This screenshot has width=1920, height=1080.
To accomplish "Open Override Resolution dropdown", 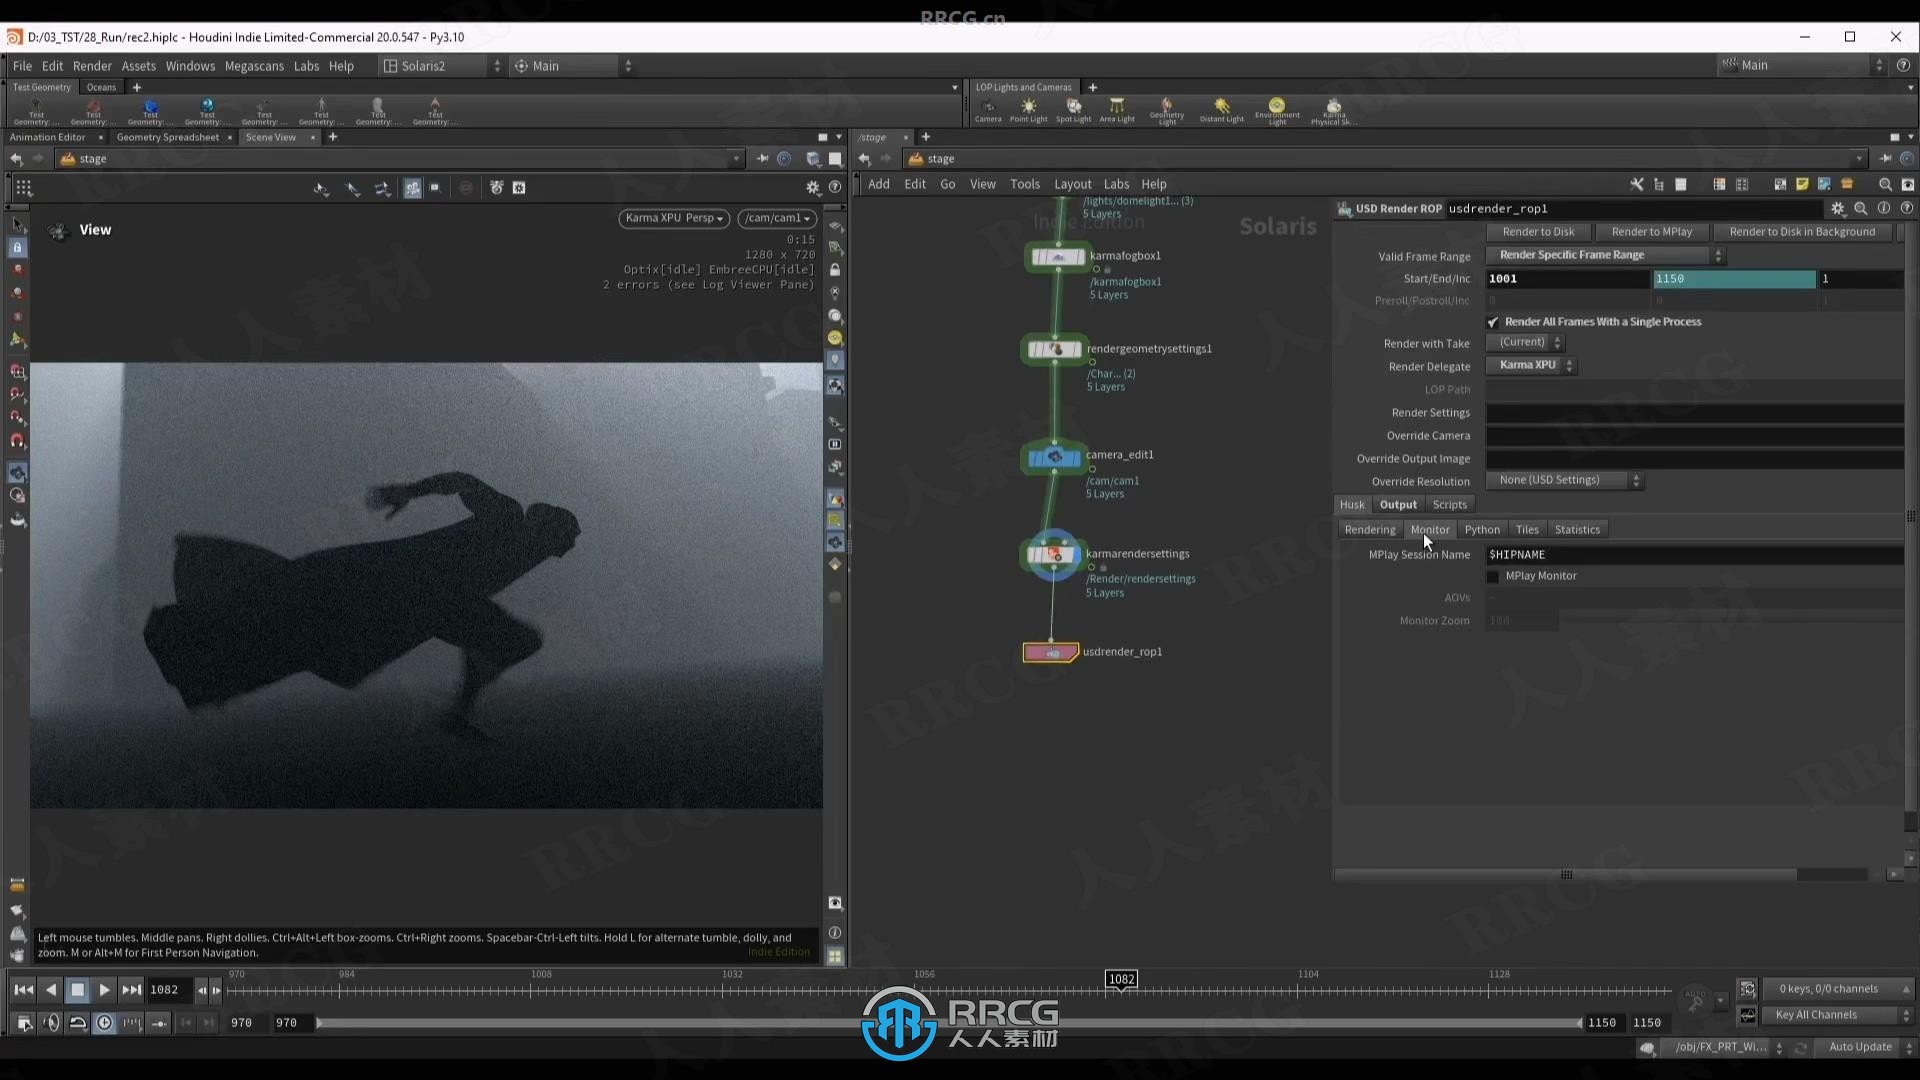I will [1565, 481].
